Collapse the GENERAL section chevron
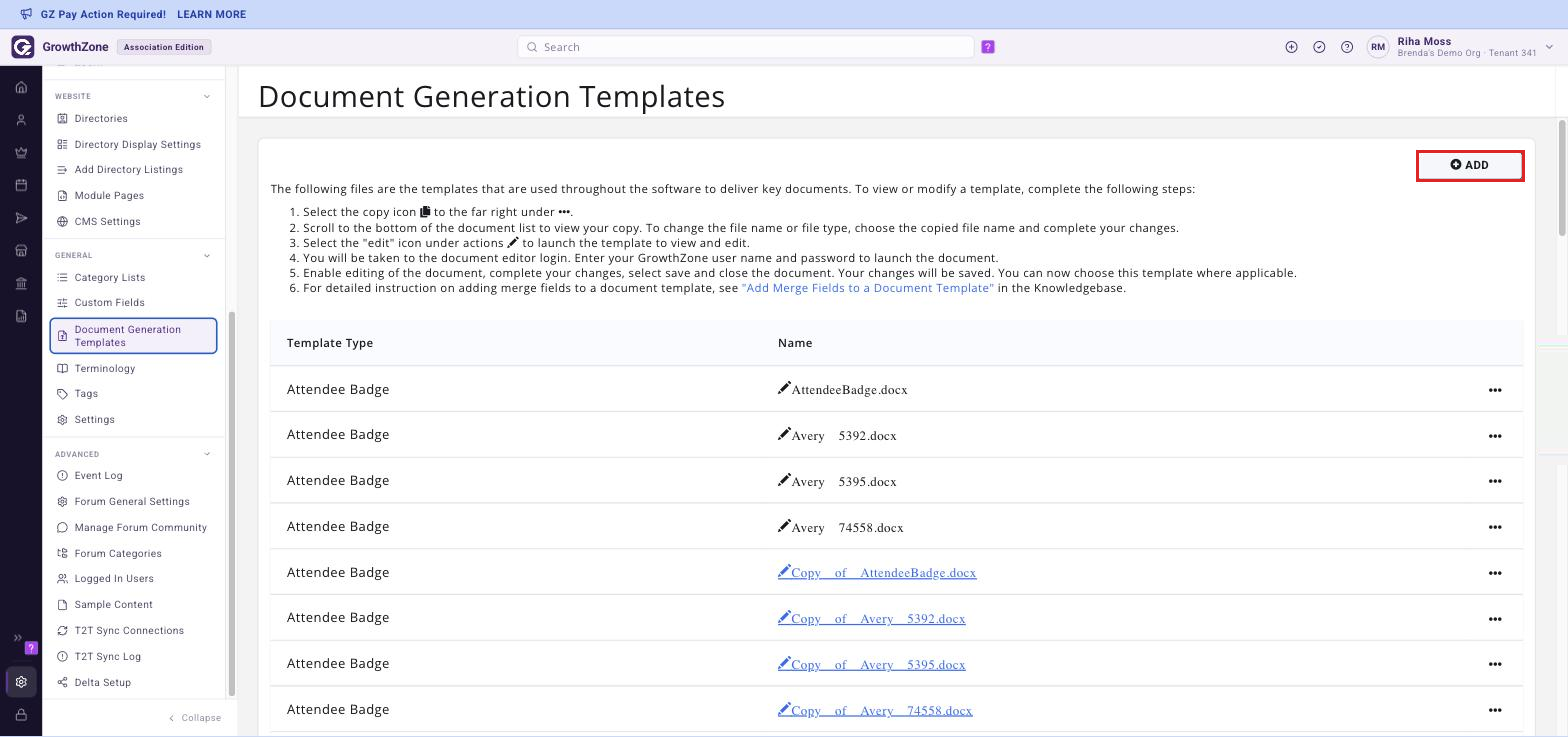1568x737 pixels. [207, 255]
